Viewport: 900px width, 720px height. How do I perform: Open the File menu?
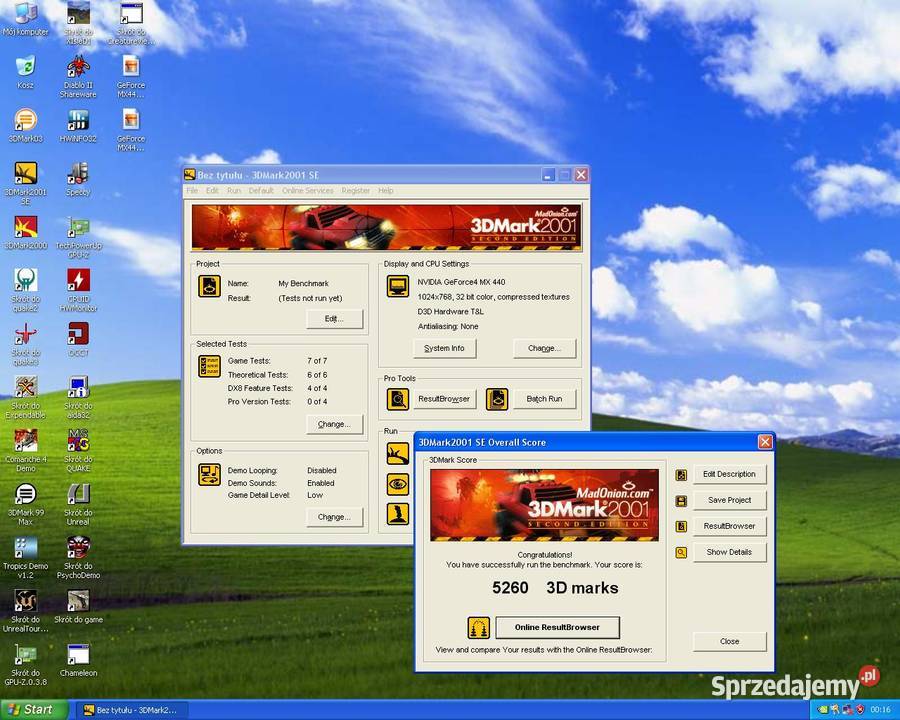[191, 190]
